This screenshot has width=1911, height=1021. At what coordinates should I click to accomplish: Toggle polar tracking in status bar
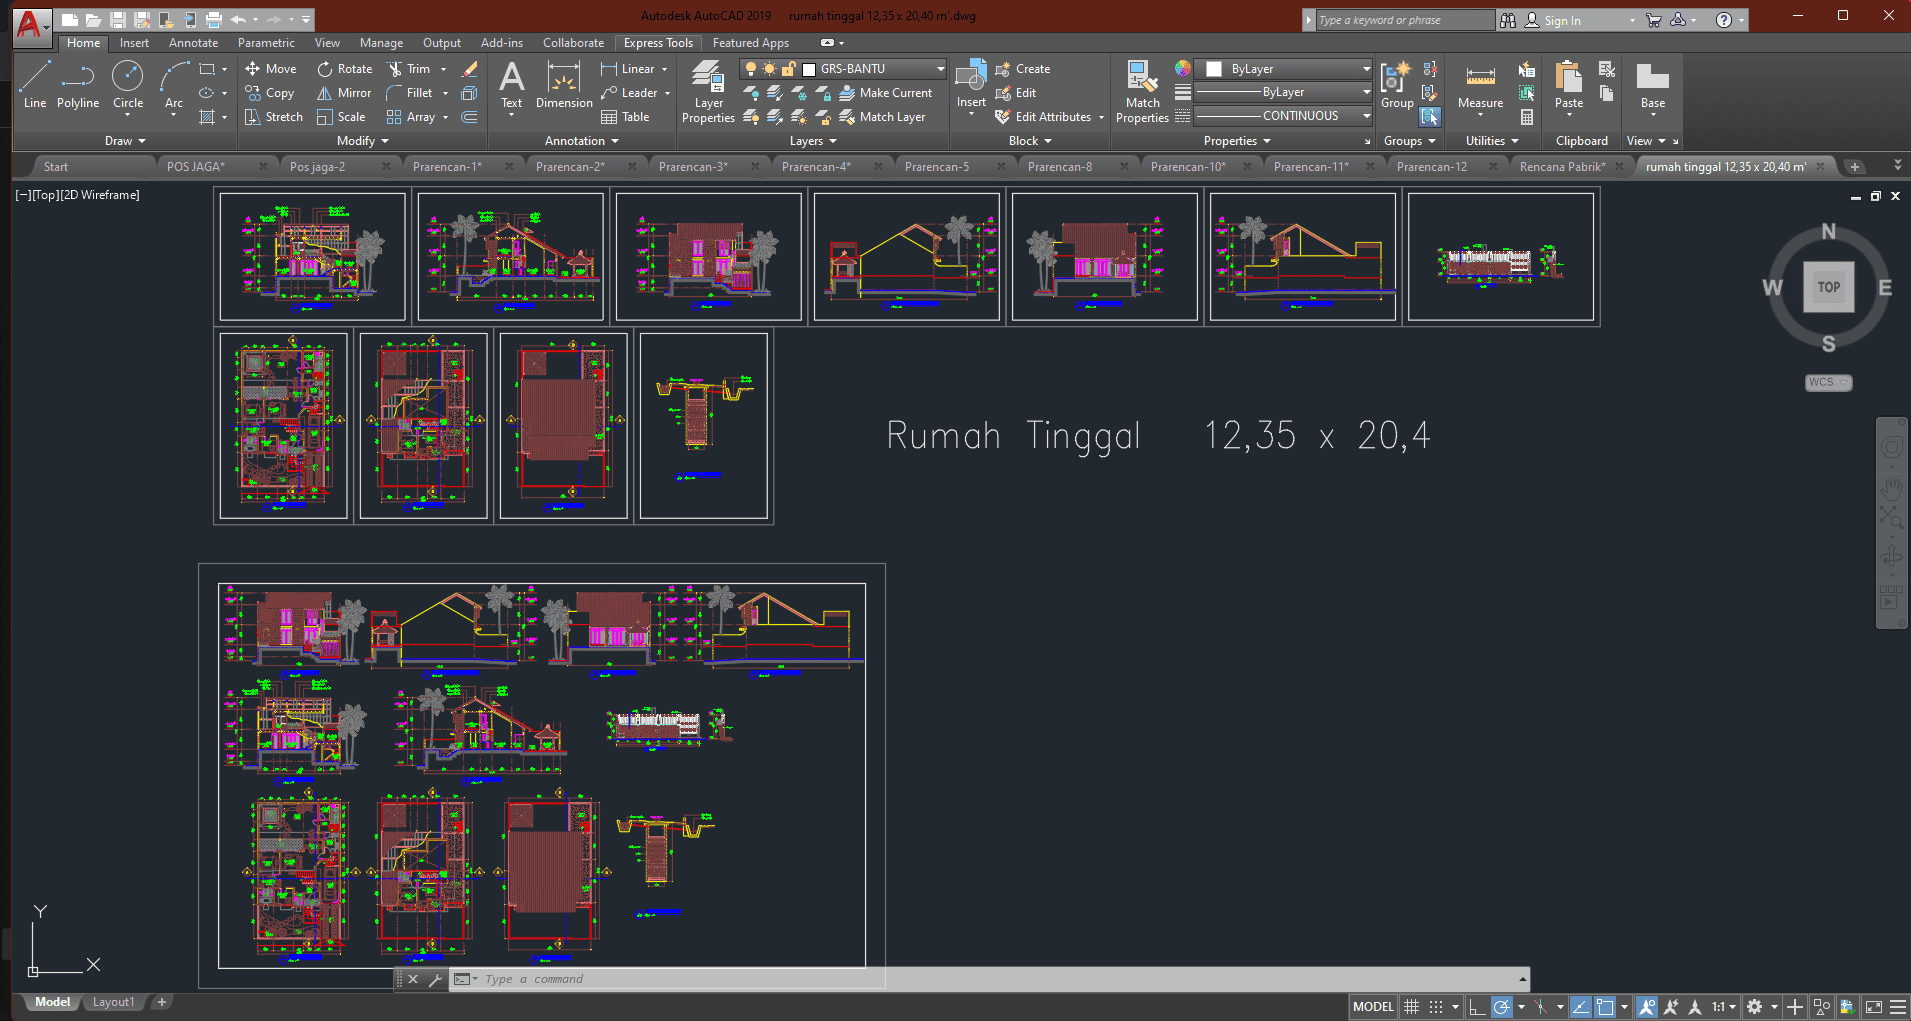pyautogui.click(x=1502, y=1007)
